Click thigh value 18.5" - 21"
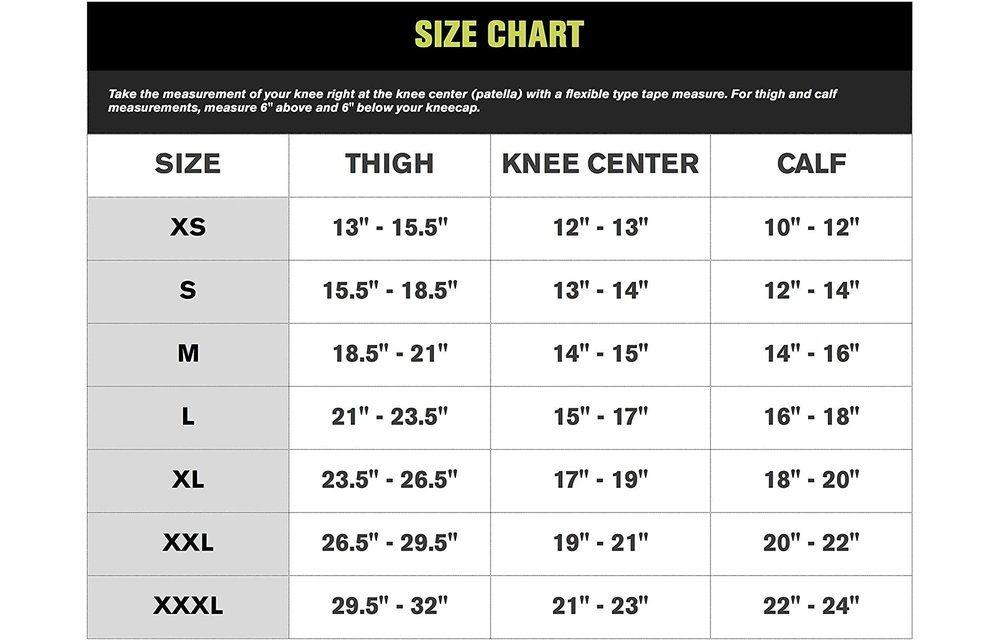Image resolution: width=1000 pixels, height=640 pixels. (x=390, y=354)
